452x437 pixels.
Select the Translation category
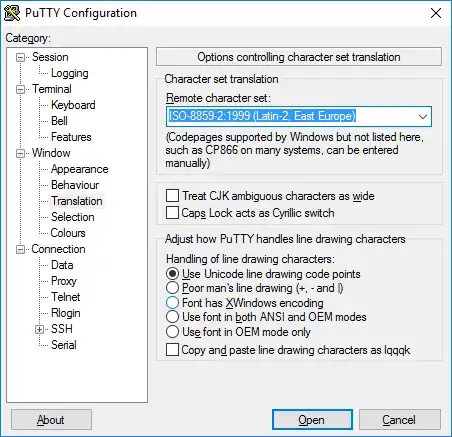(x=77, y=201)
